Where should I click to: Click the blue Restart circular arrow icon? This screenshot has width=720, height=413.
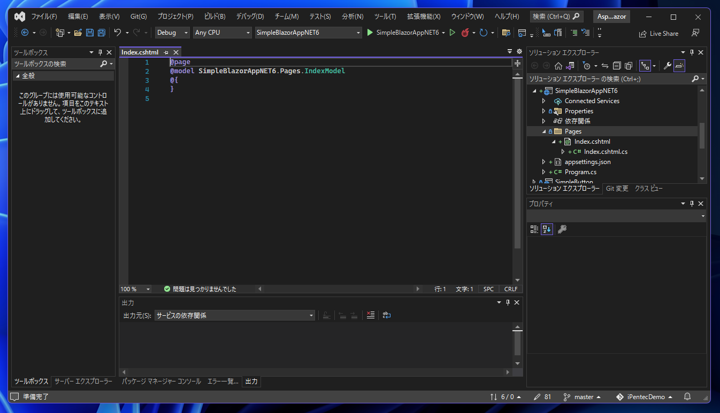click(x=484, y=33)
